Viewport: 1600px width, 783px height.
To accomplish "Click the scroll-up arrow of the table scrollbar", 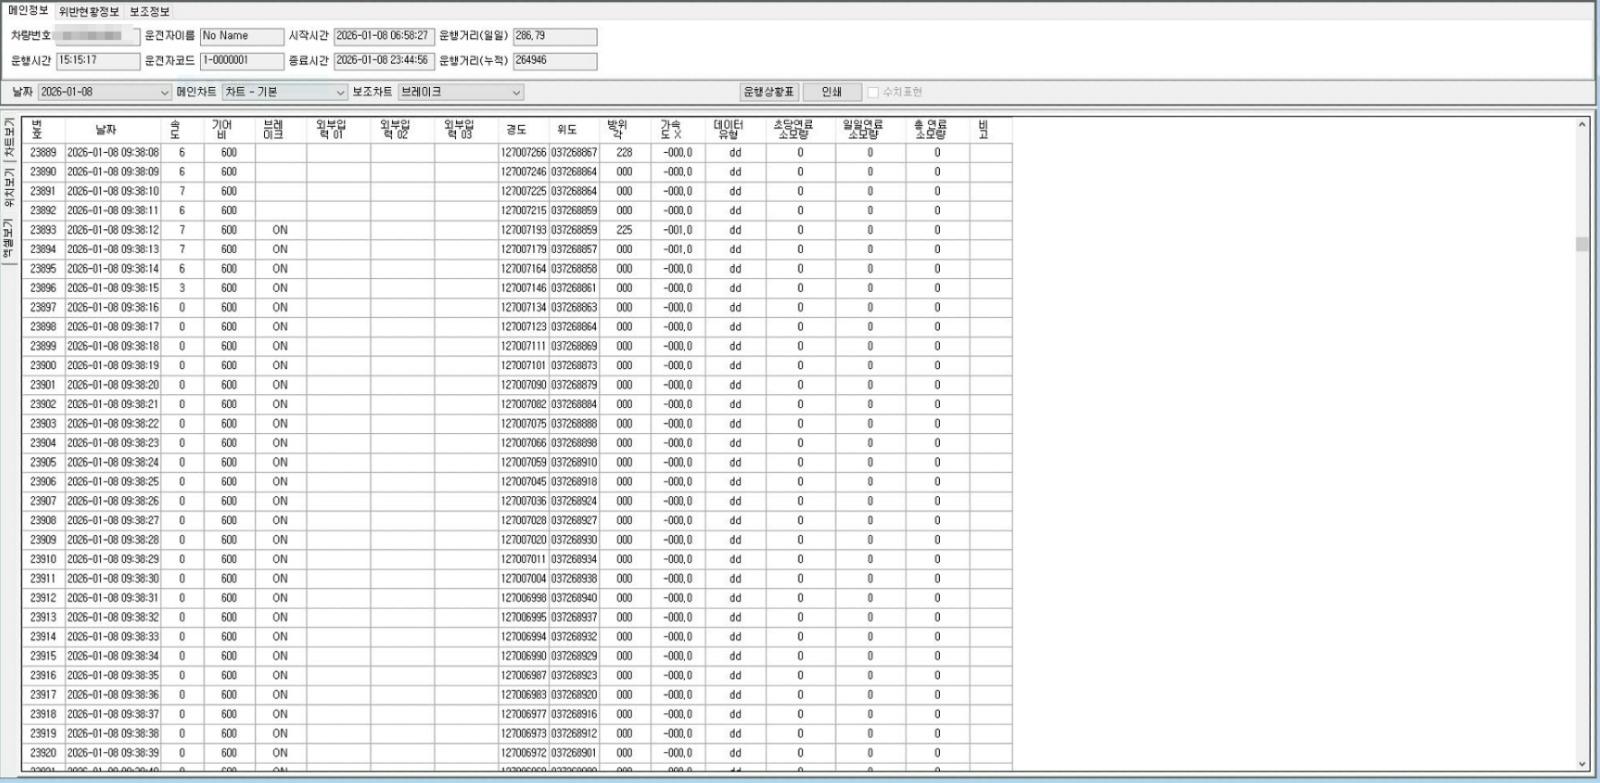I will (1582, 125).
